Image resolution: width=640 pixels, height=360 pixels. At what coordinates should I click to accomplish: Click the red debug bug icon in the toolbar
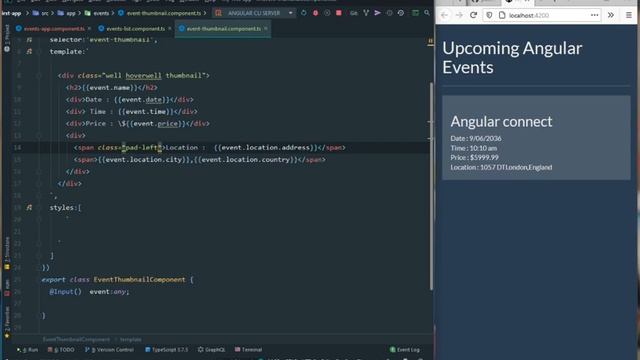click(x=316, y=13)
